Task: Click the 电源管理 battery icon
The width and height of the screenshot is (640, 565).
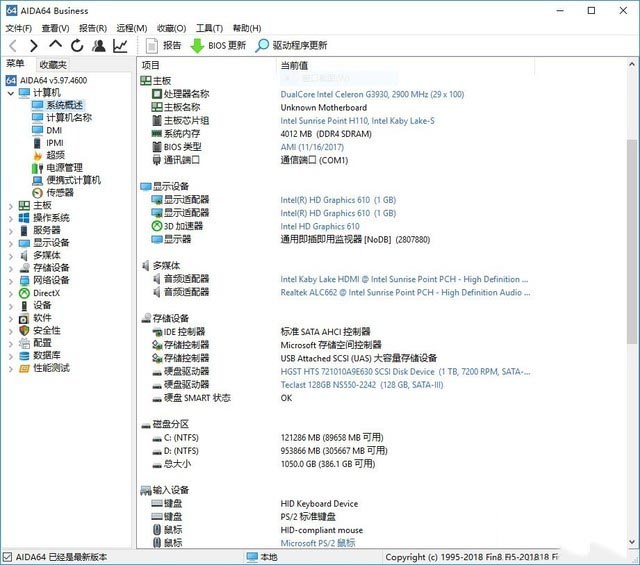Action: (x=38, y=168)
